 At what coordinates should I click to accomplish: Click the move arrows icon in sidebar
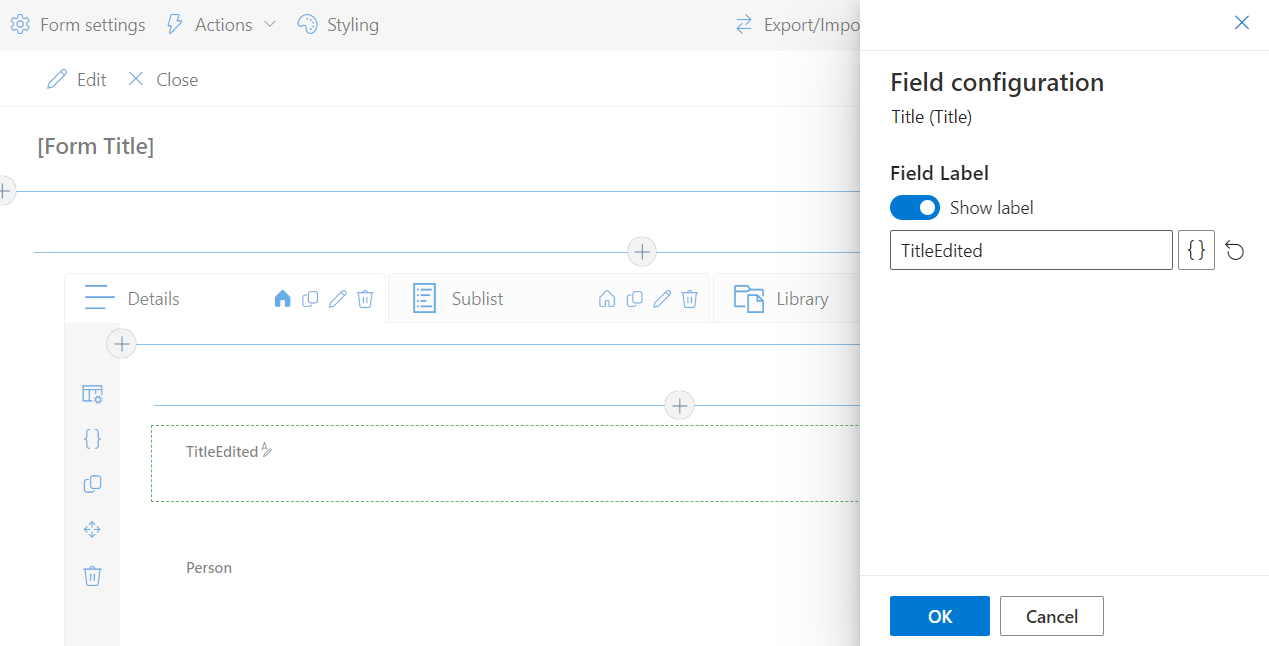click(92, 530)
